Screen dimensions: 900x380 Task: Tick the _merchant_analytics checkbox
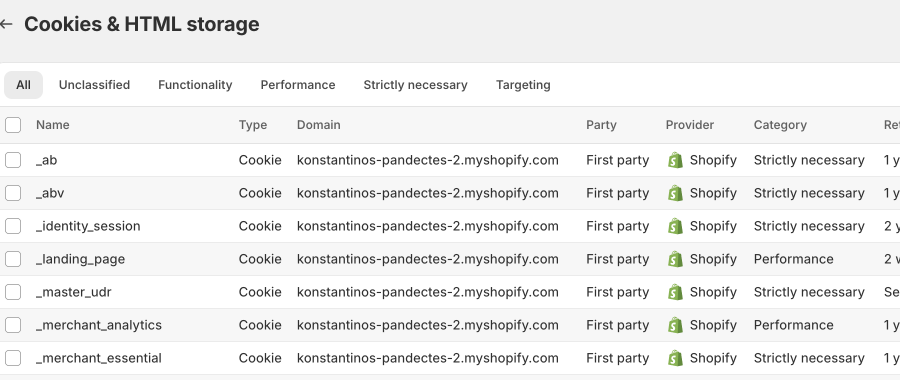click(13, 325)
